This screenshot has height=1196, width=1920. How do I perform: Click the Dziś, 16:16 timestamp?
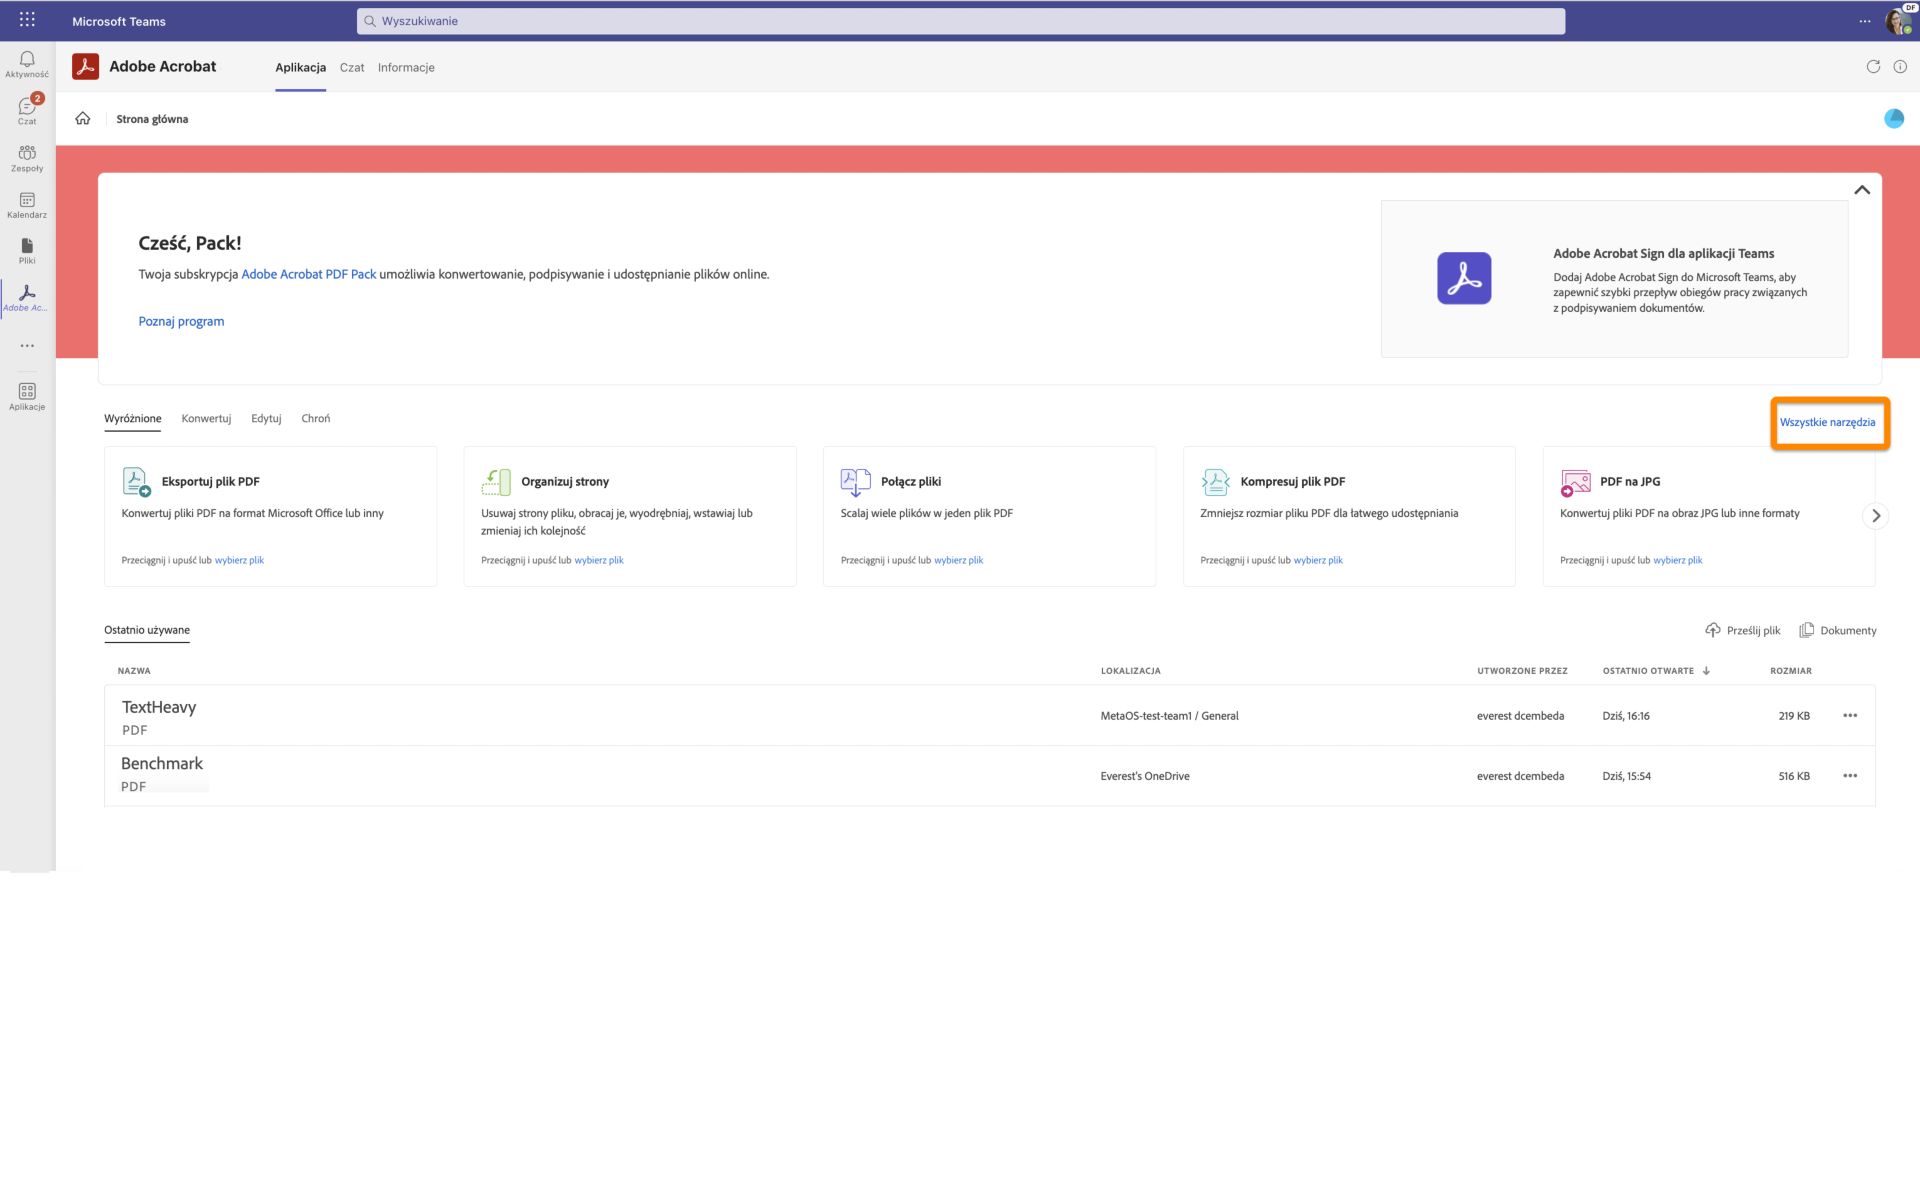click(1626, 716)
